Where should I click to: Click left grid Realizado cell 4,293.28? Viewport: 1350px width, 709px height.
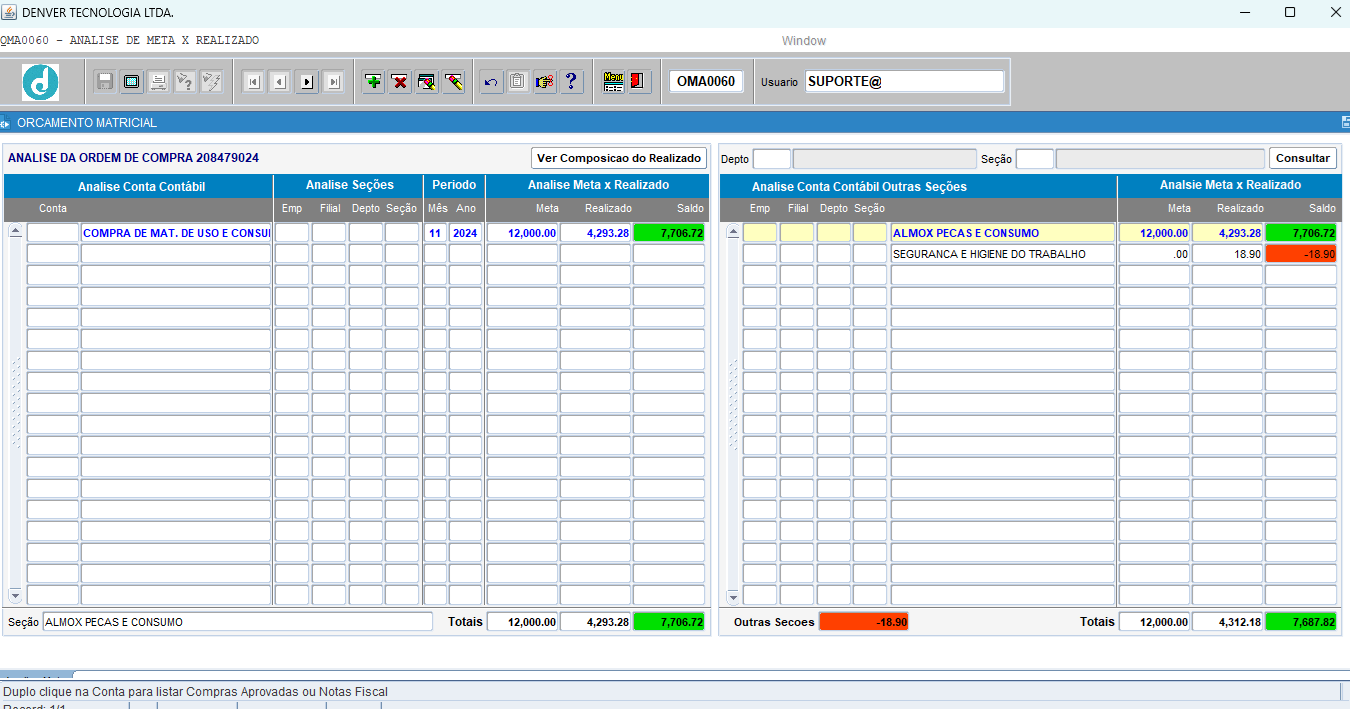595,233
